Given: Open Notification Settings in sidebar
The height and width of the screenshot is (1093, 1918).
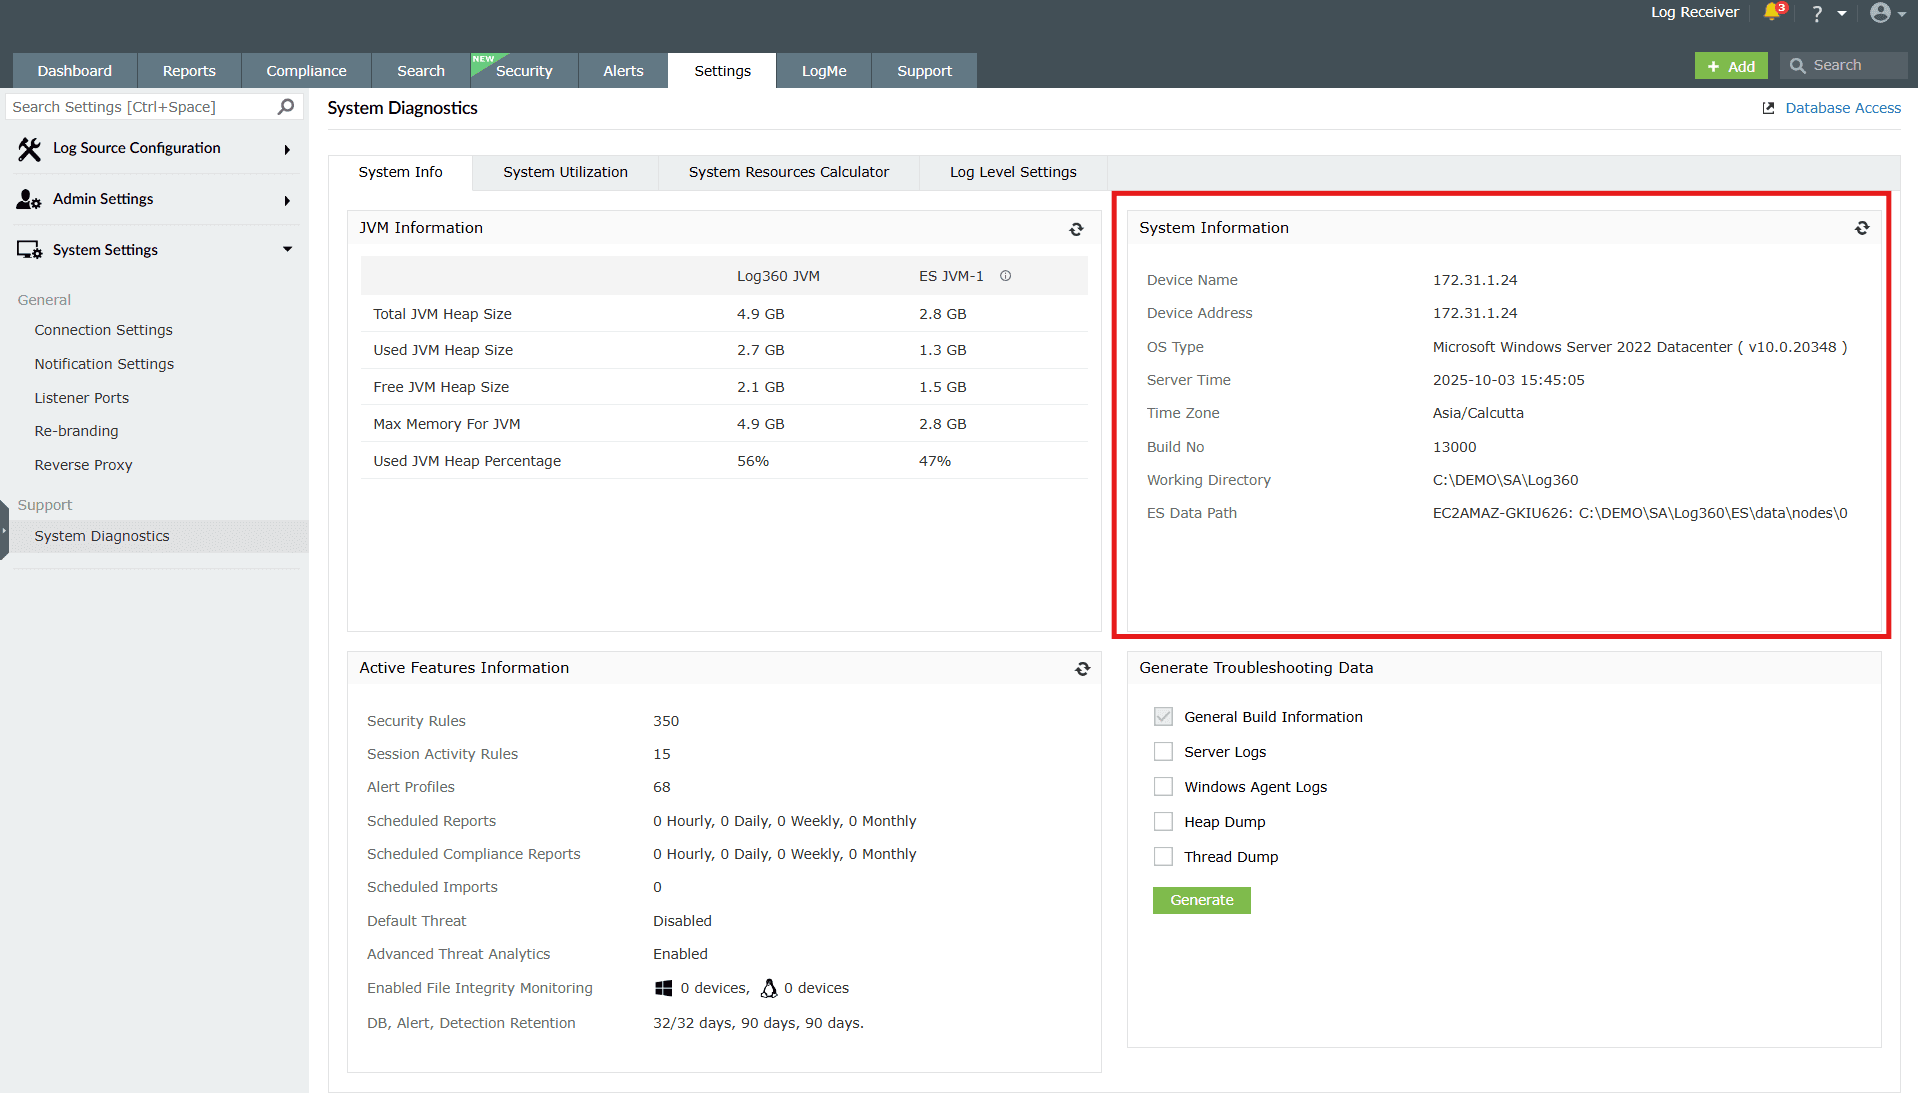Looking at the screenshot, I should 104,364.
